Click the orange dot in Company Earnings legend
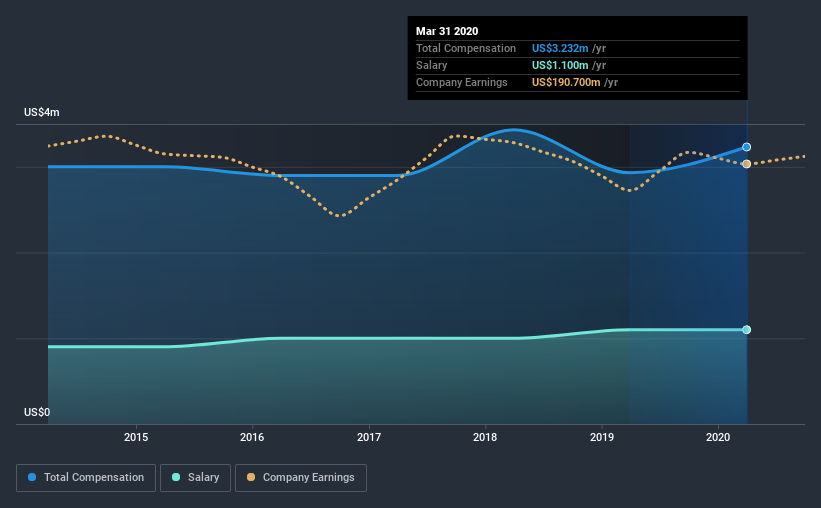The image size is (821, 508). coord(251,477)
